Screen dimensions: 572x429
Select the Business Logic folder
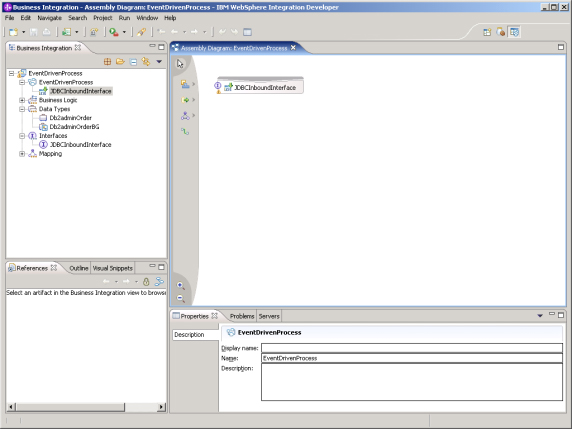click(x=58, y=100)
